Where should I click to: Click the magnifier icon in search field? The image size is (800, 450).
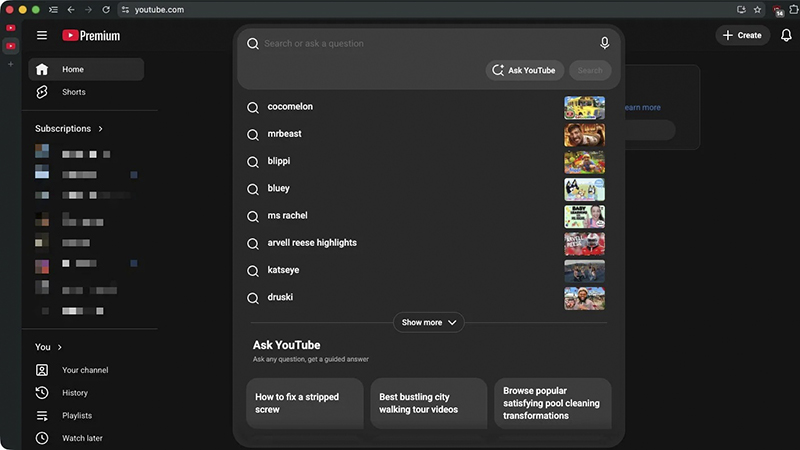(253, 44)
